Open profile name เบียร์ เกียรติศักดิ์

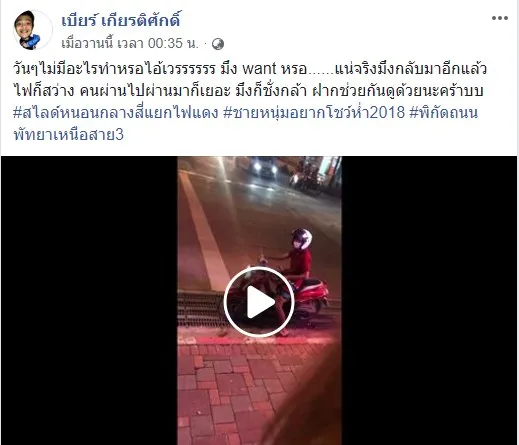pos(121,21)
